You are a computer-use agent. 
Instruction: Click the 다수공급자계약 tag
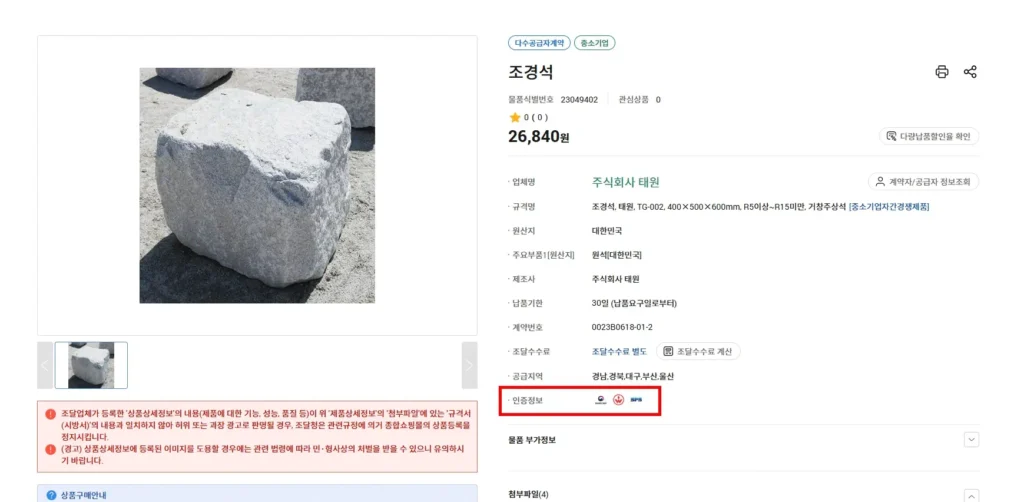coord(539,43)
